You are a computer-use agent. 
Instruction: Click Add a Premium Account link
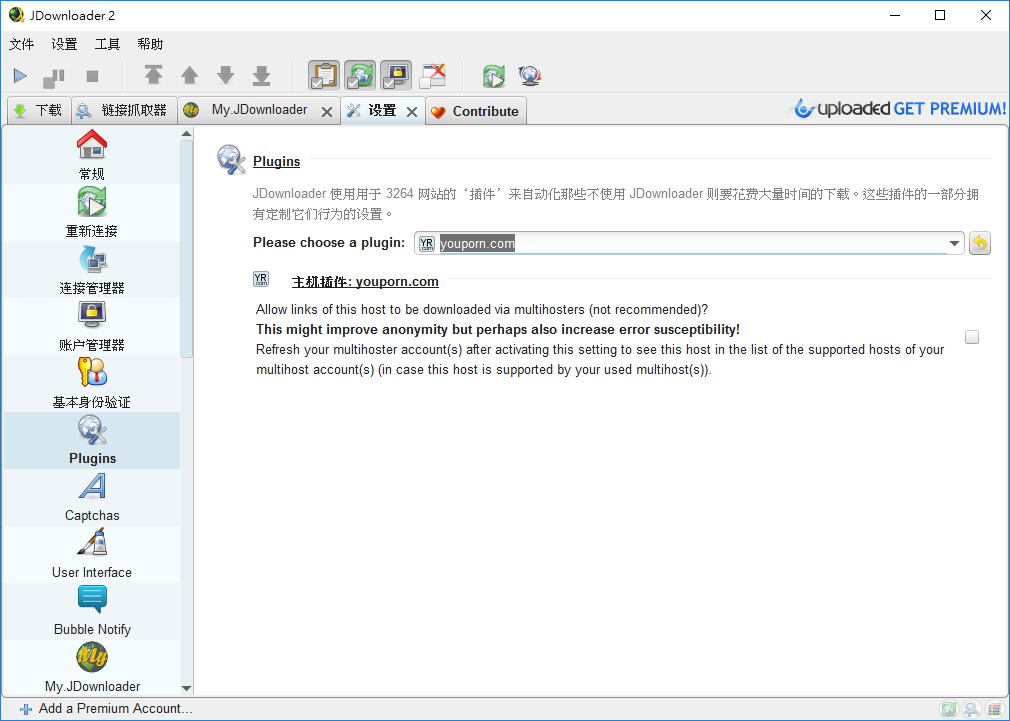(106, 709)
